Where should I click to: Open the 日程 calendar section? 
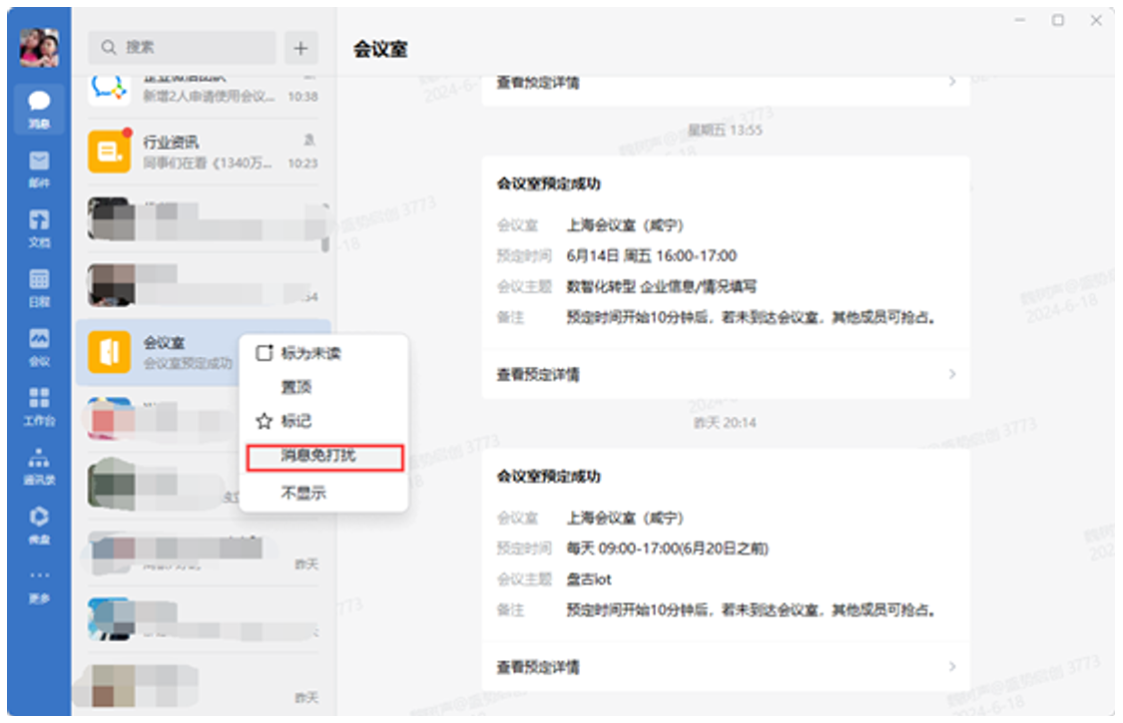(39, 288)
